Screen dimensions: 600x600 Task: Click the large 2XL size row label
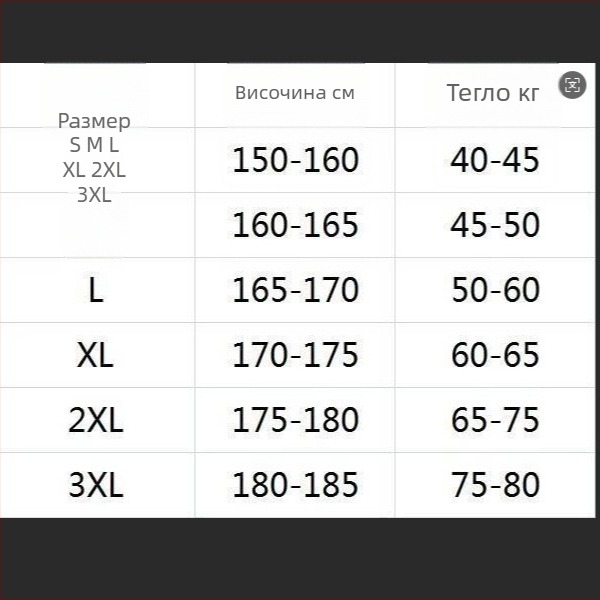[x=95, y=420]
